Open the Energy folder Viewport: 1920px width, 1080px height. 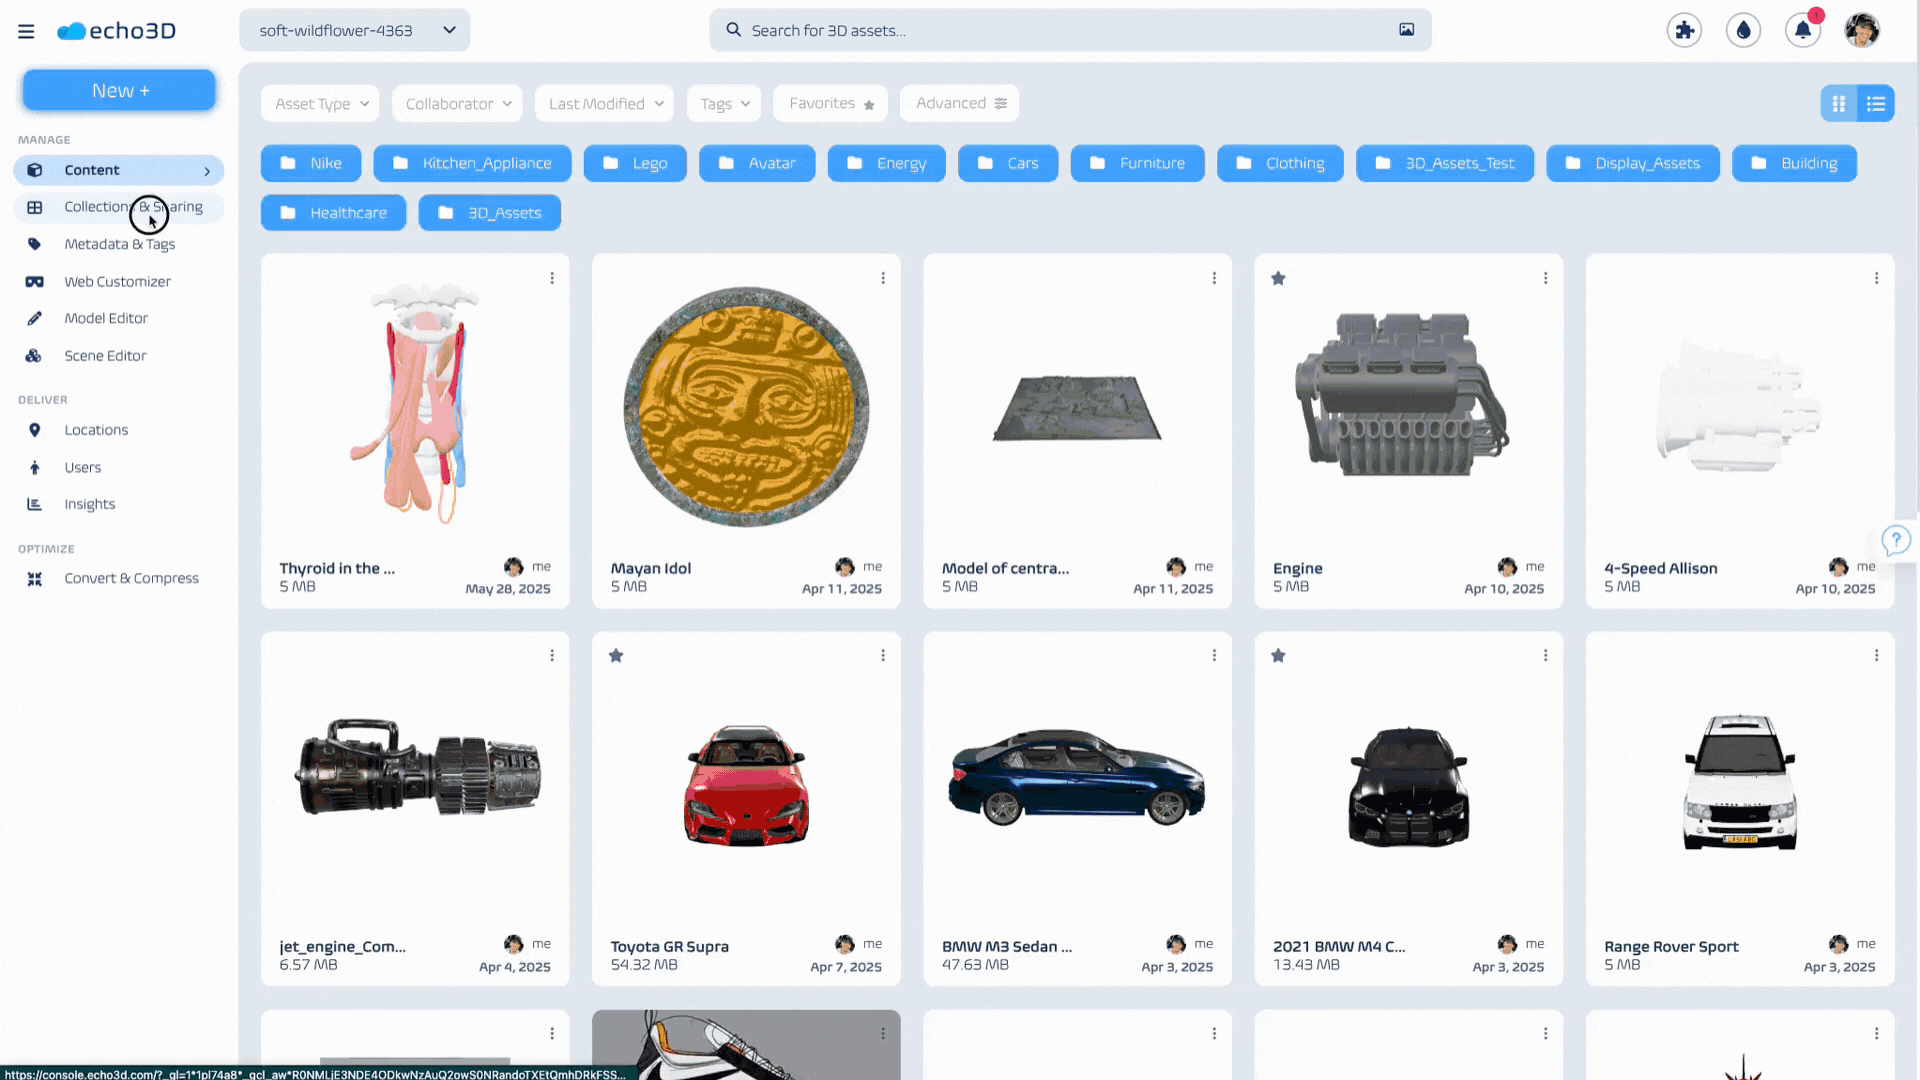[x=887, y=163]
